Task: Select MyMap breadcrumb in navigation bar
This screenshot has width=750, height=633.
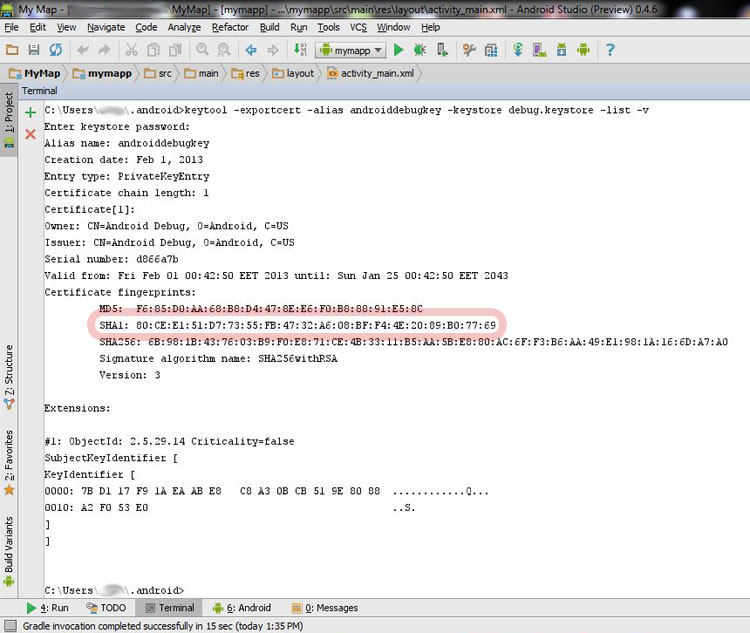Action: click(x=35, y=73)
